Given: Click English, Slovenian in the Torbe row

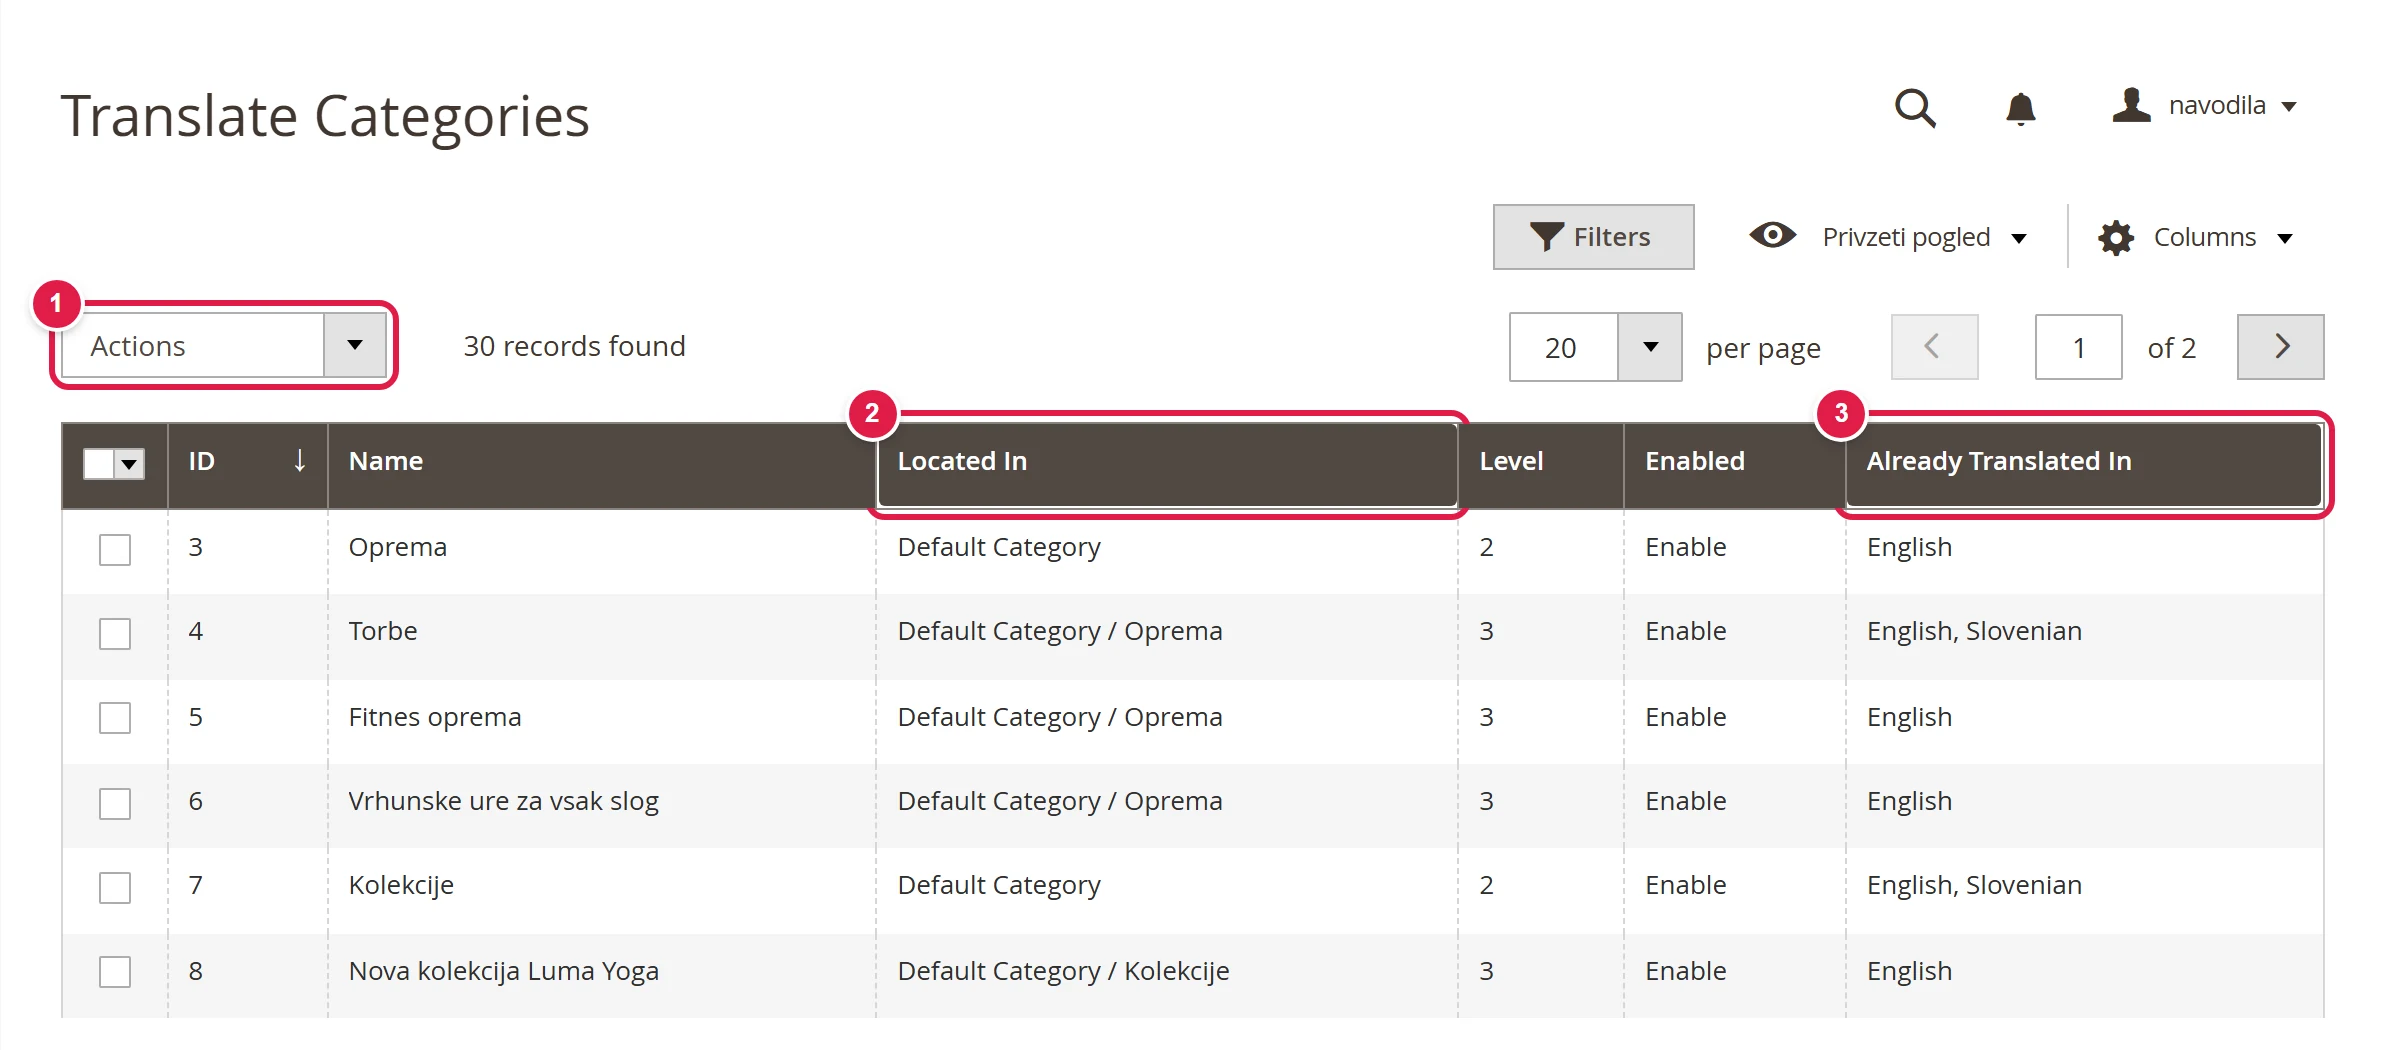Looking at the screenshot, I should click(1974, 631).
